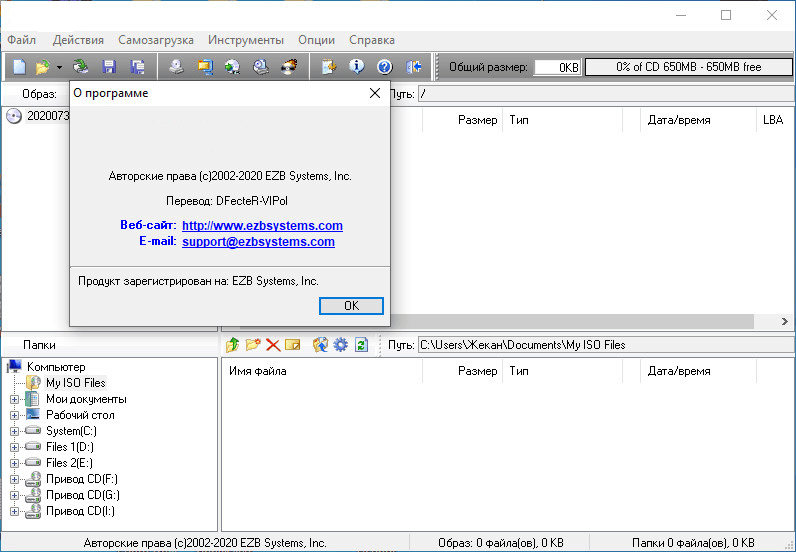This screenshot has height=552, width=796.
Task: Open the Инструменты menu
Action: tap(246, 40)
